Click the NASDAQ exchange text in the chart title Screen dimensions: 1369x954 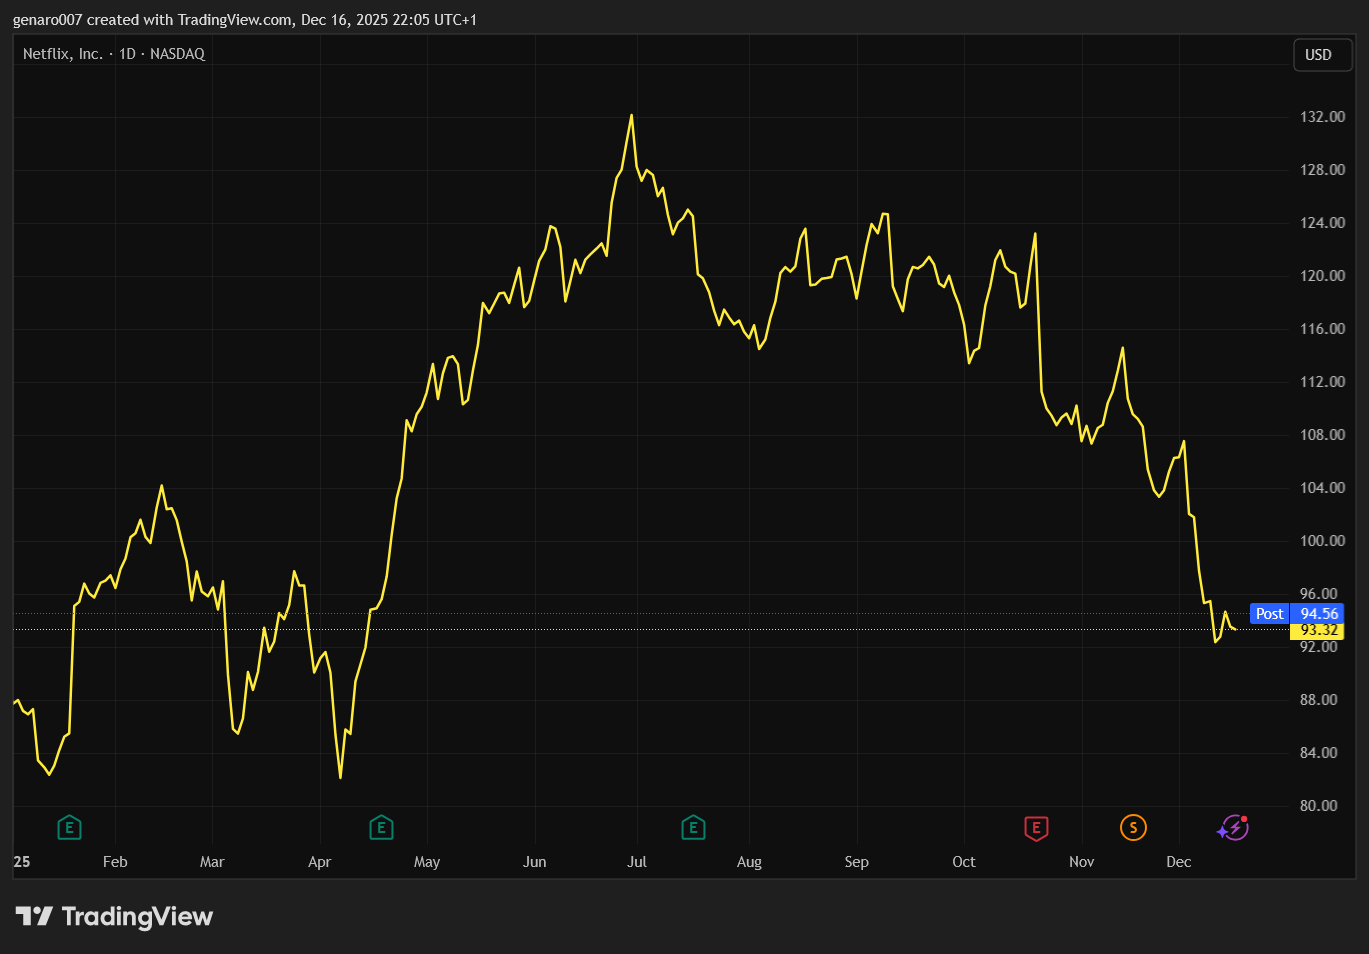[x=177, y=54]
